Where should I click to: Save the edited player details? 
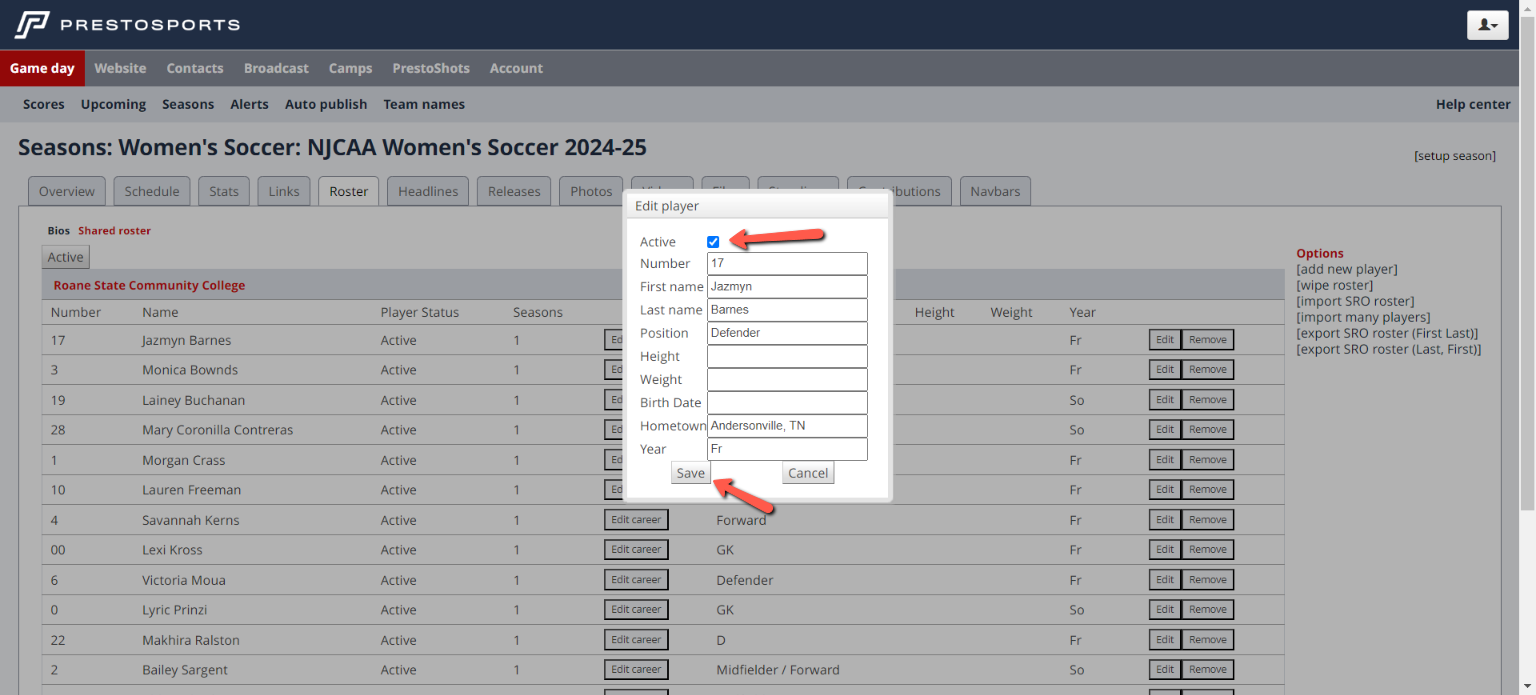tap(690, 473)
